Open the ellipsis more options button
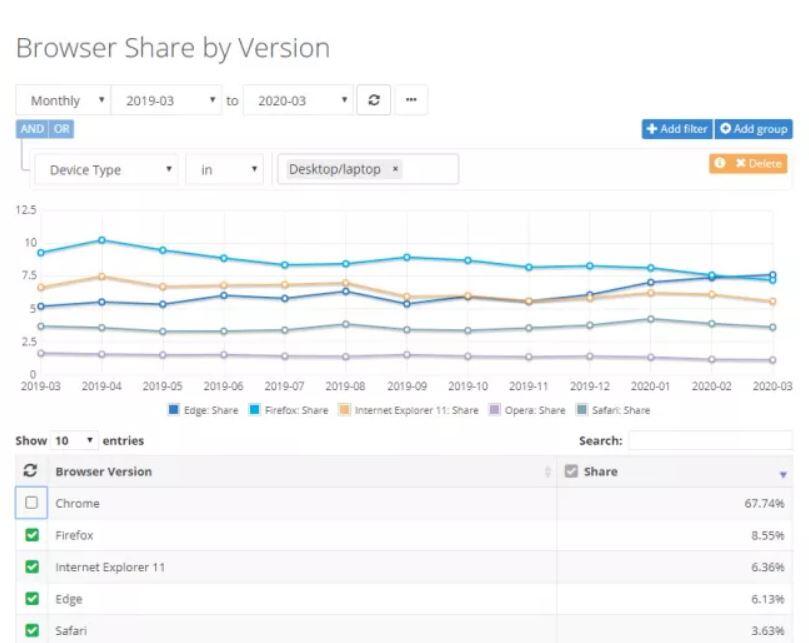Screen dimensions: 809x643 click(411, 100)
